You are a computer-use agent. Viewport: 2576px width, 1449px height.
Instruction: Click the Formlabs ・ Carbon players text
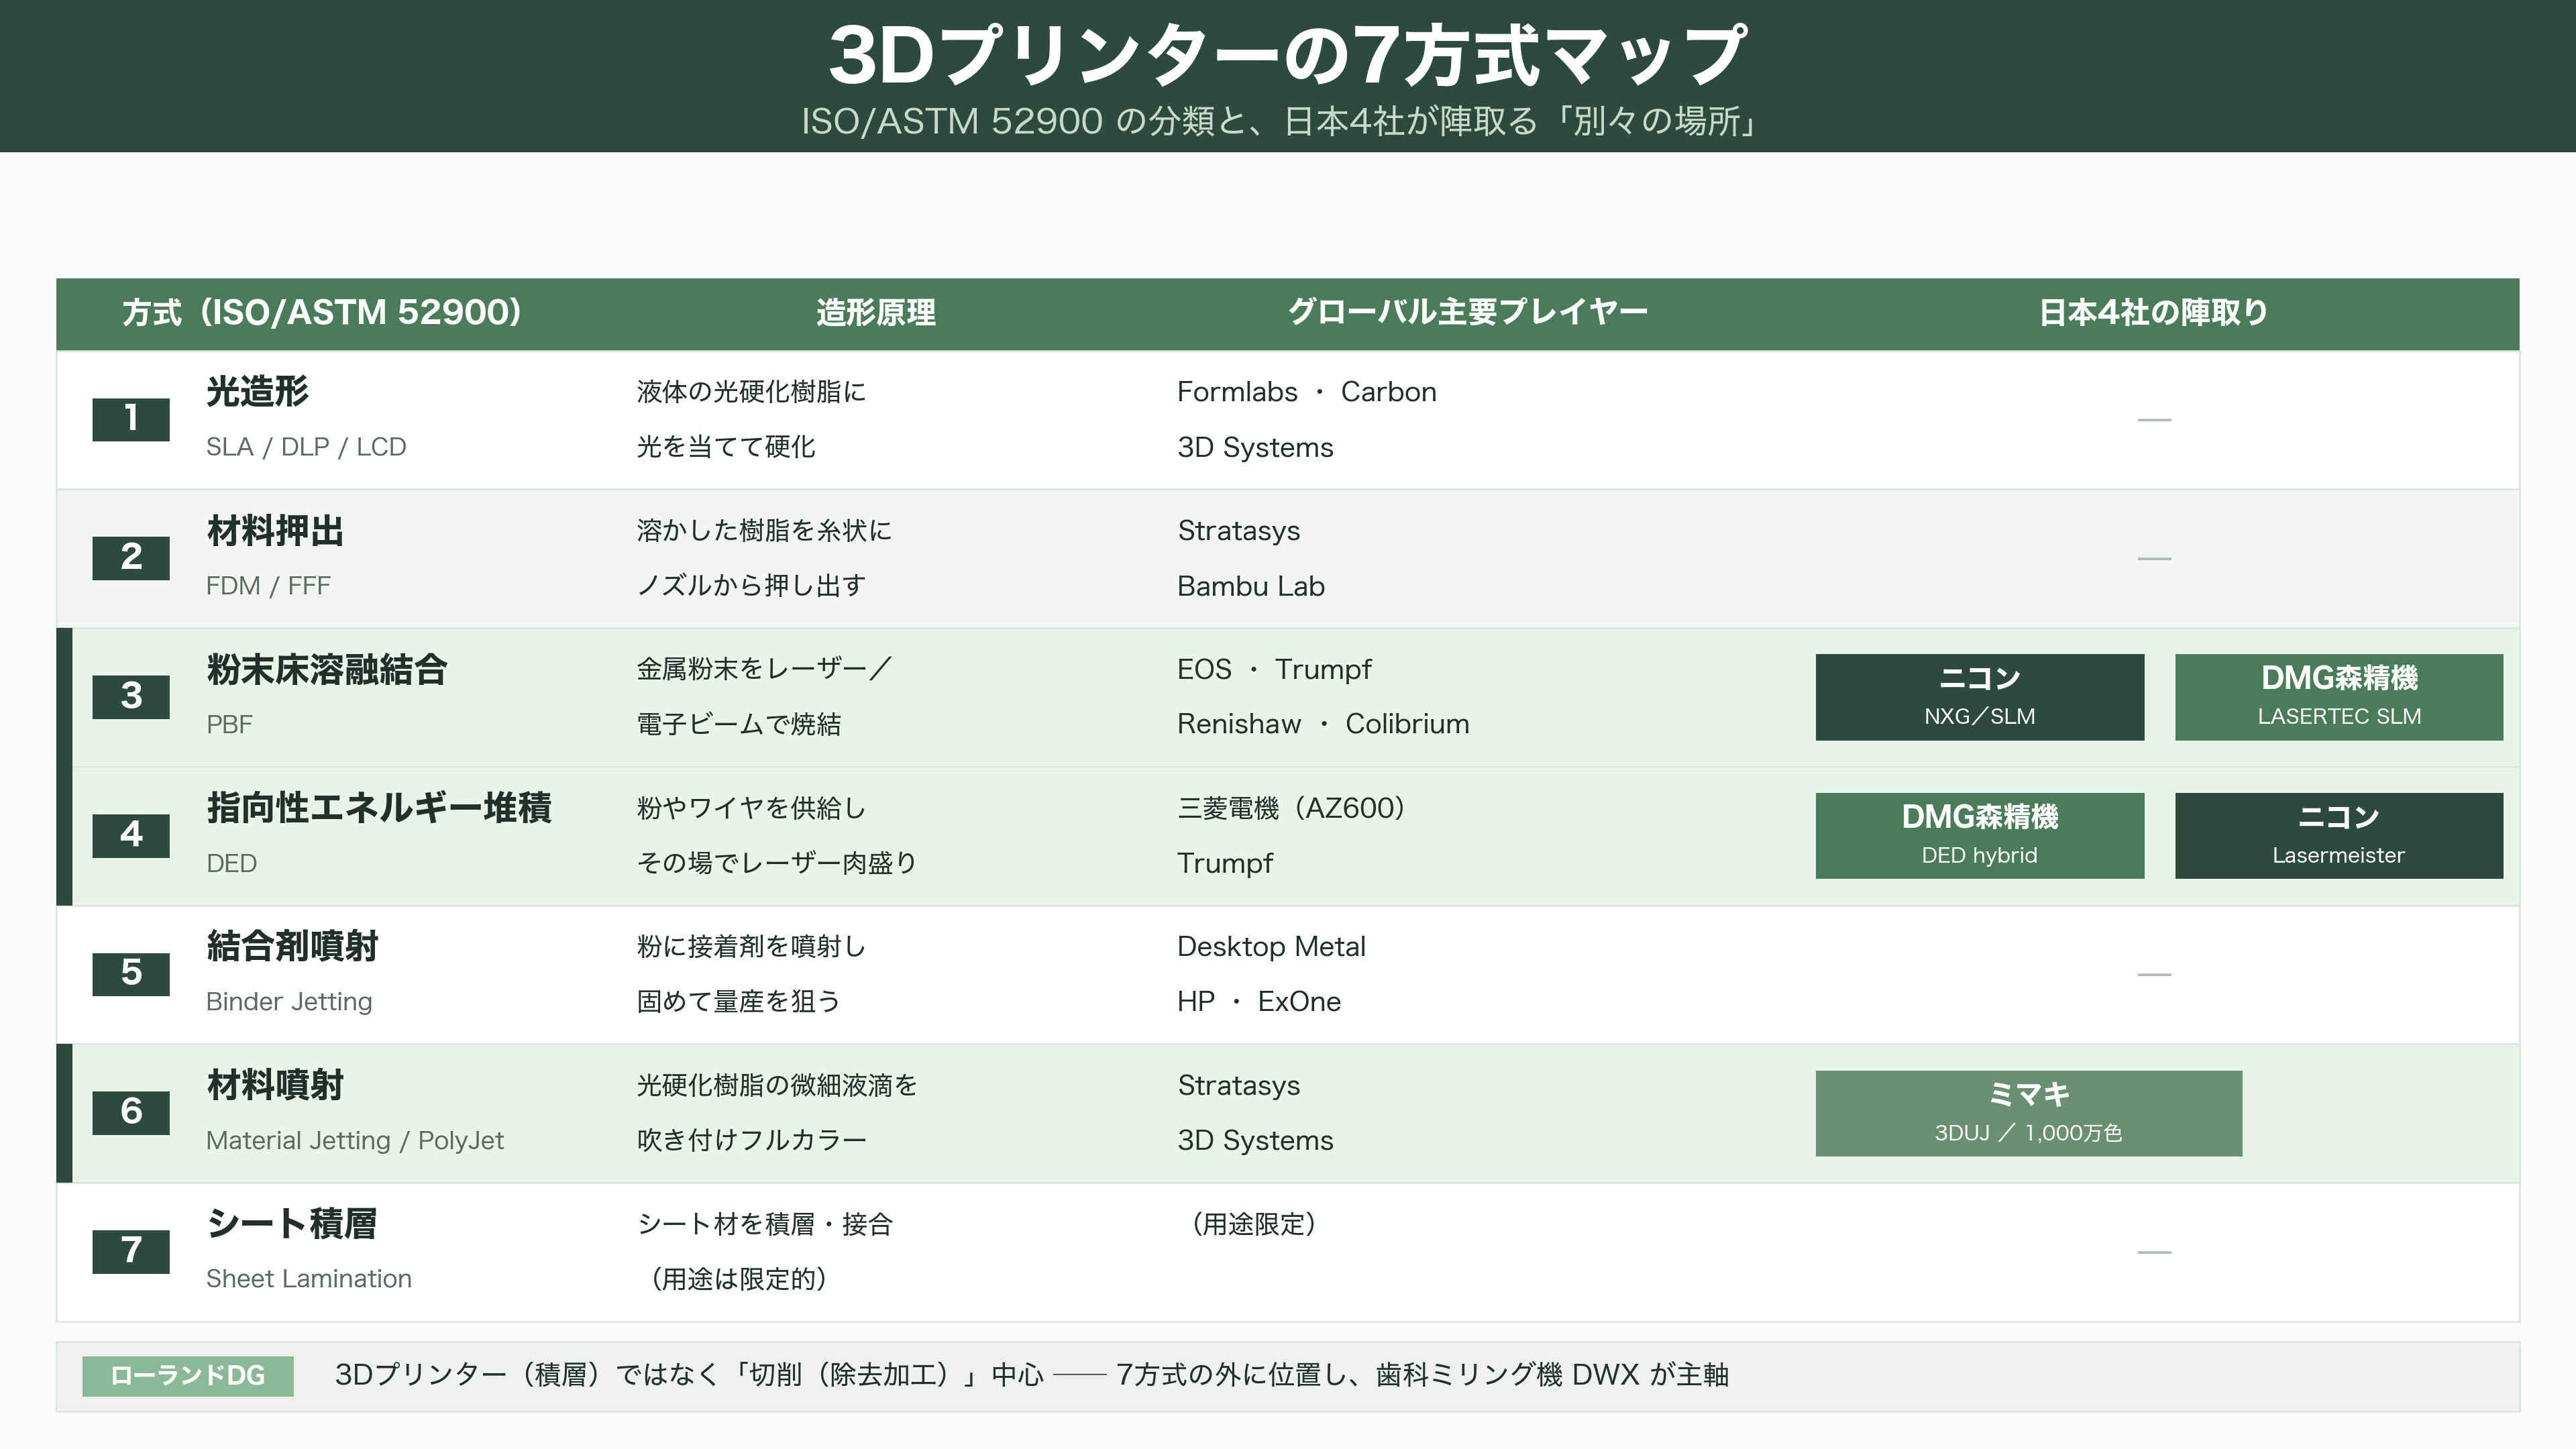[1307, 392]
